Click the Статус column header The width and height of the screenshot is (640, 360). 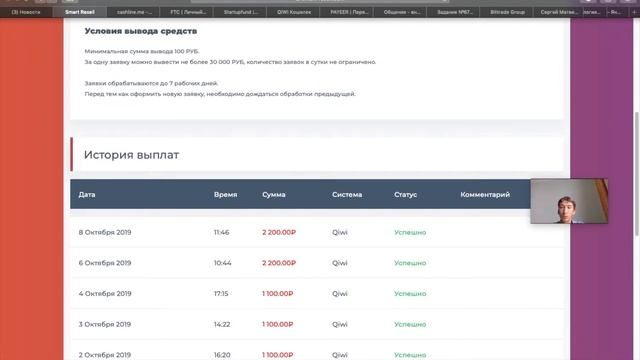pos(405,195)
